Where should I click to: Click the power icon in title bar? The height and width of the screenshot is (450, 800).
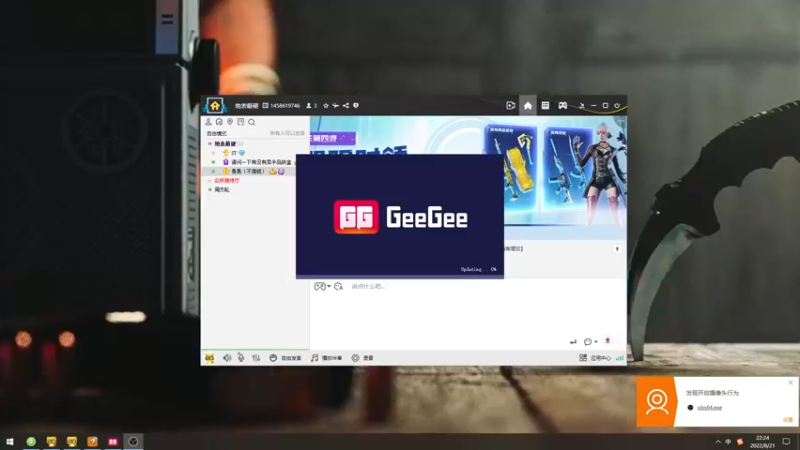click(617, 106)
